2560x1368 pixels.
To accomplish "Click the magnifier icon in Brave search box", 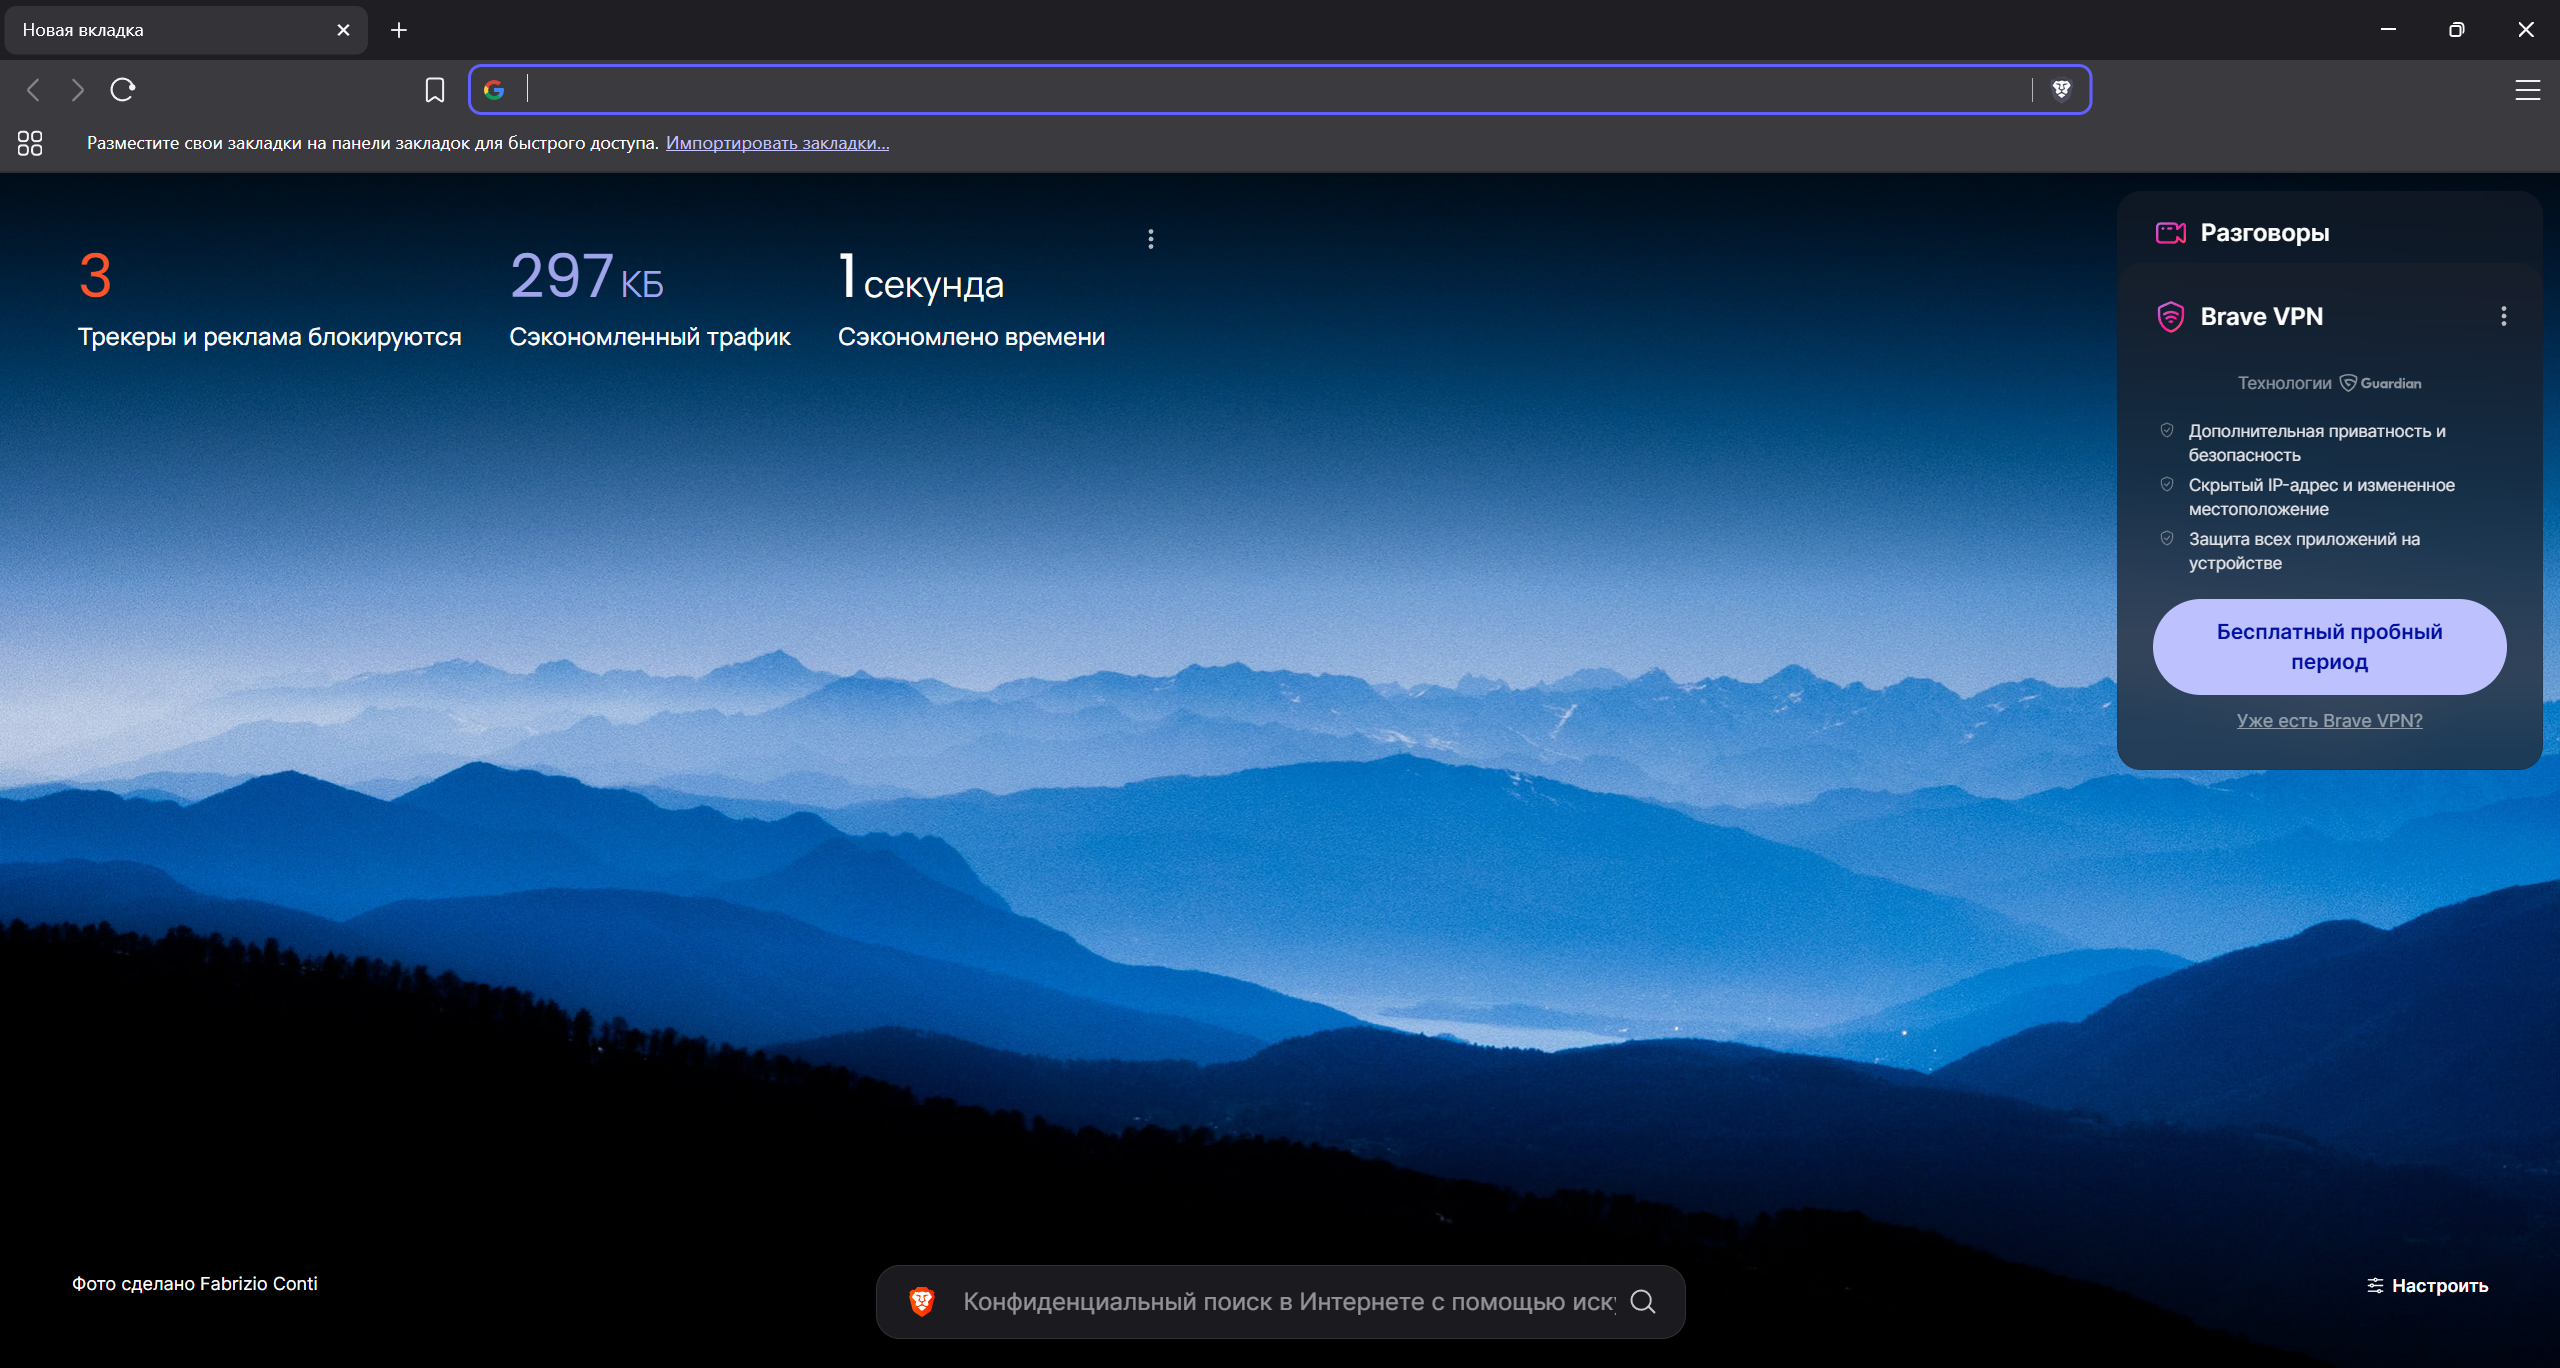I will click(1643, 1301).
